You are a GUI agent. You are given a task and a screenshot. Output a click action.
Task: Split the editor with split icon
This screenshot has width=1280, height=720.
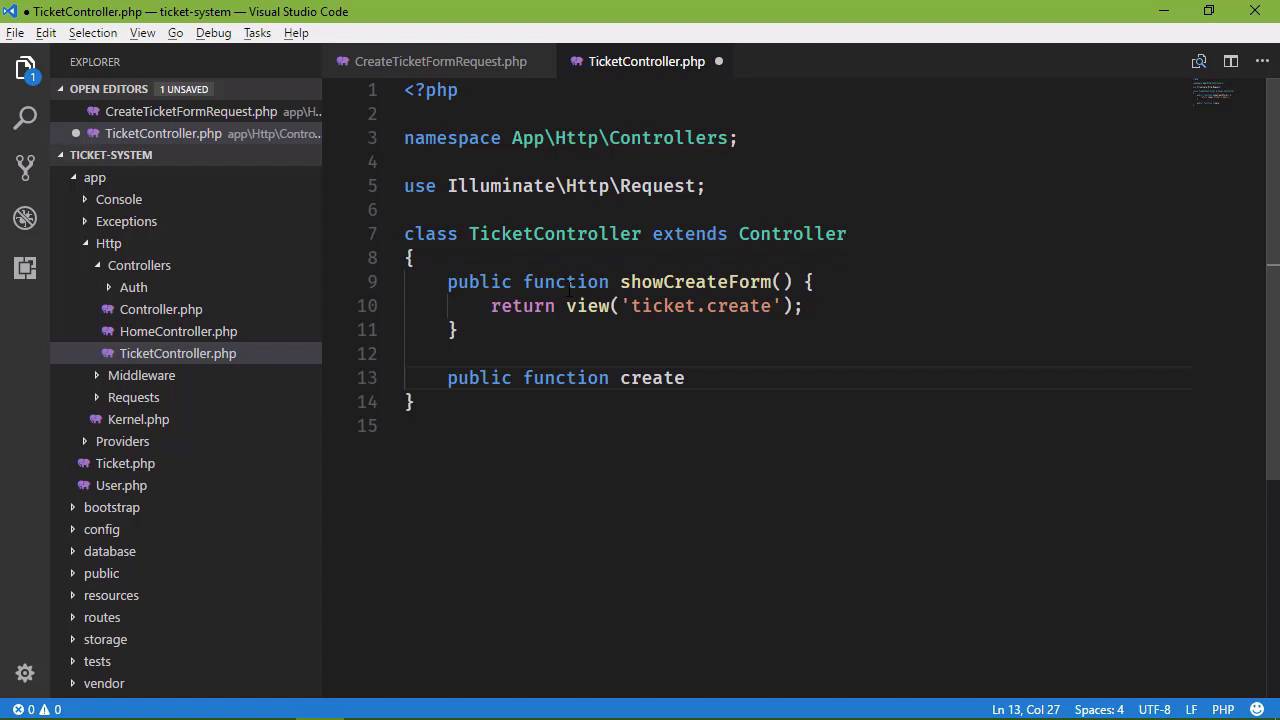click(1231, 61)
